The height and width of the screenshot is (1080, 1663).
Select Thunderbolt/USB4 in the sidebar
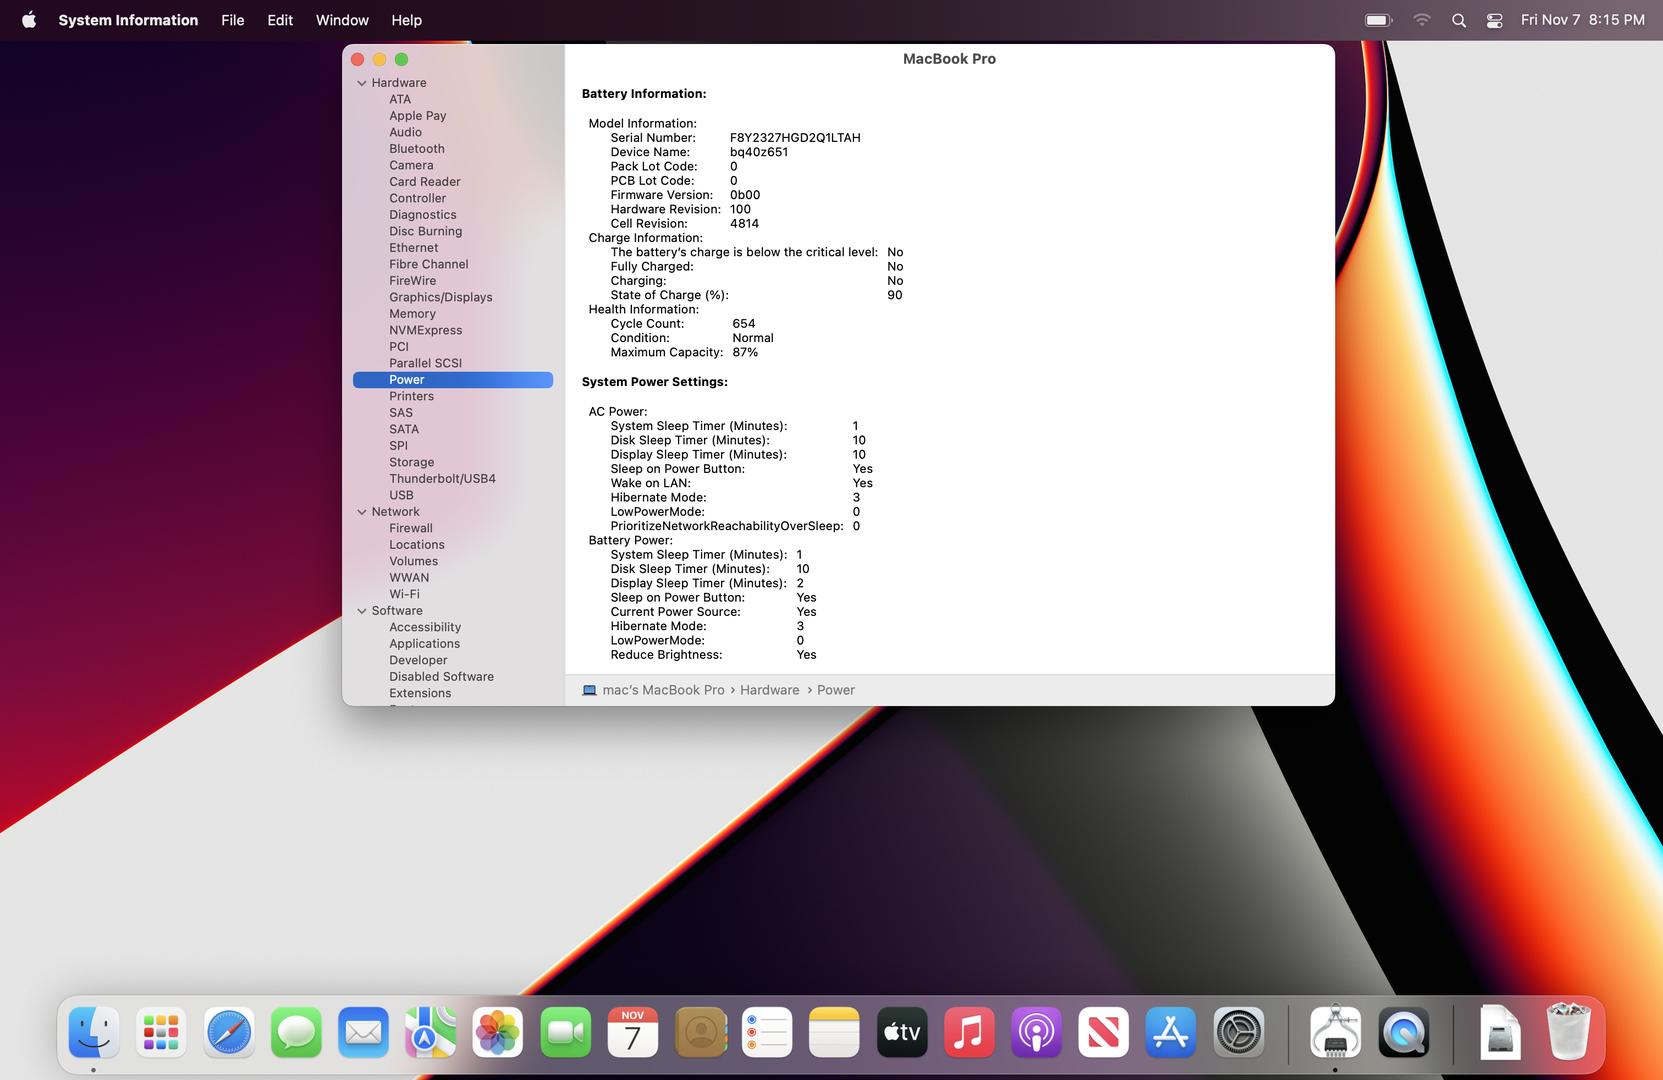tap(442, 479)
